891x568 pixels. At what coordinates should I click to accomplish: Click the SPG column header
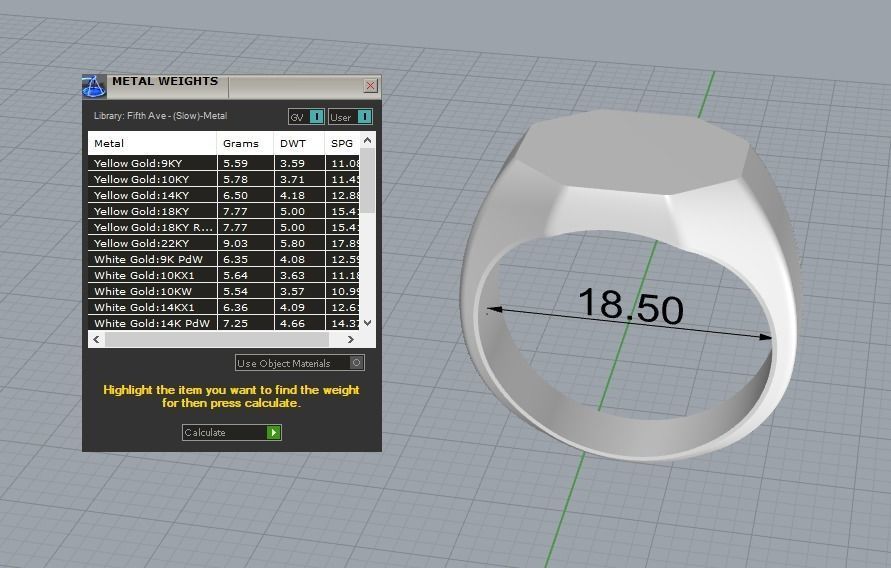pyautogui.click(x=342, y=143)
